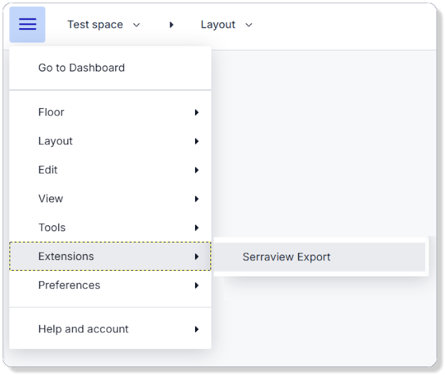Open the Tools menu entry
445x375 pixels.
[110, 227]
